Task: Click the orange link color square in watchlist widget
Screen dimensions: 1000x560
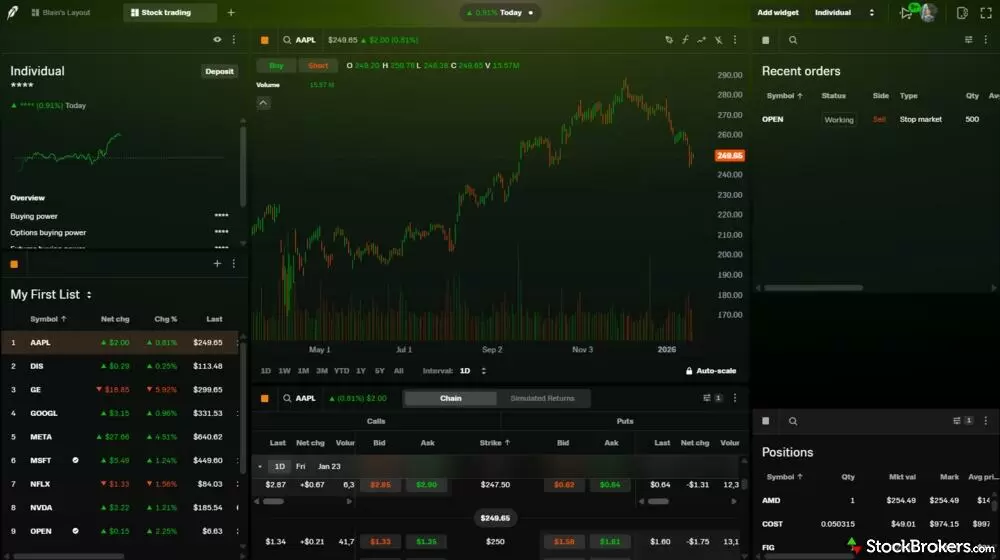Action: point(14,263)
